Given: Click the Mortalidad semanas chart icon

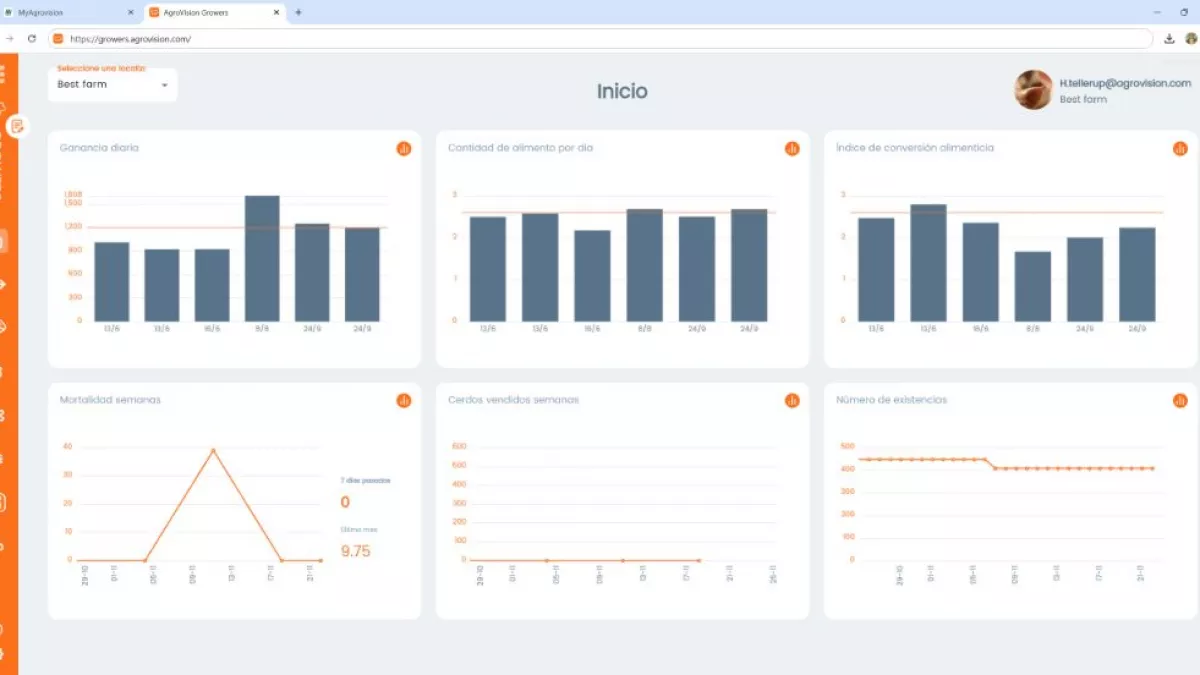Looking at the screenshot, I should pos(404,400).
